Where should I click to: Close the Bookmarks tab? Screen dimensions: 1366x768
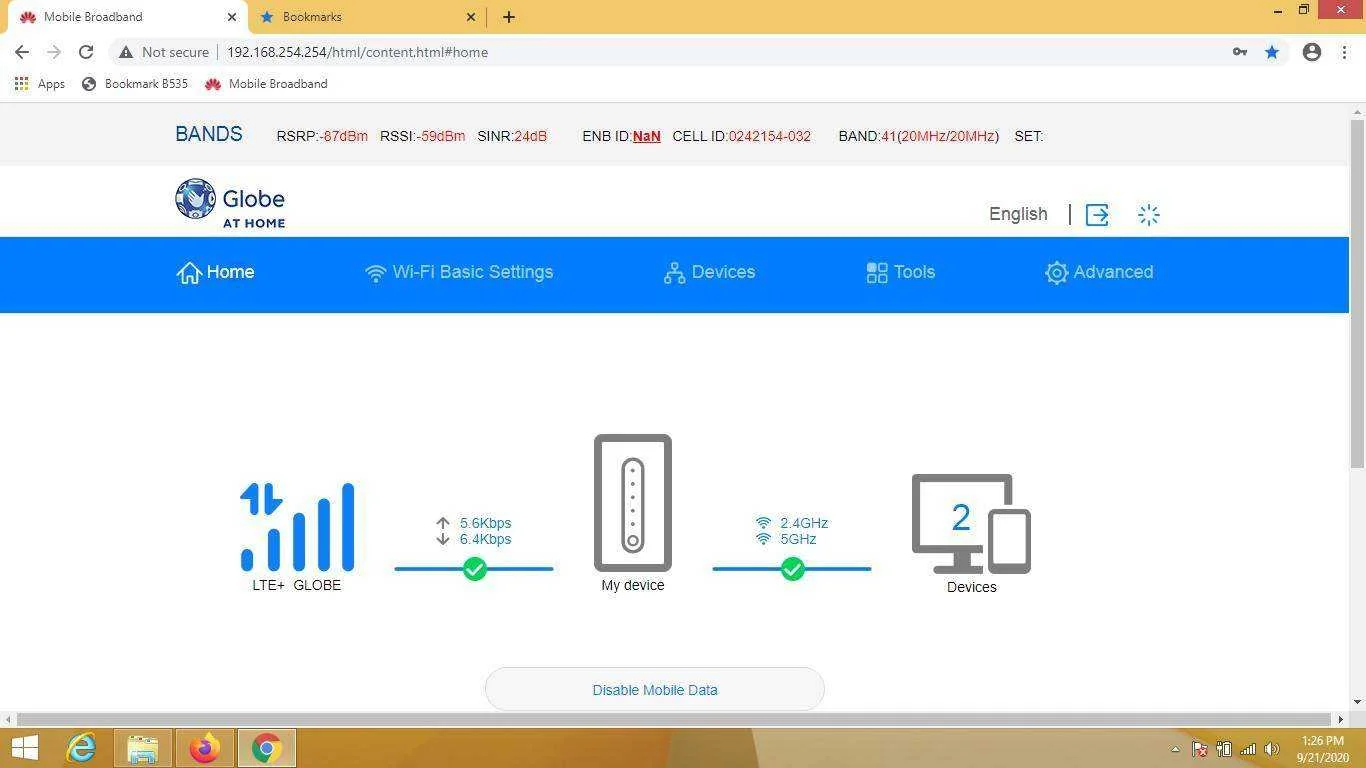click(x=472, y=17)
